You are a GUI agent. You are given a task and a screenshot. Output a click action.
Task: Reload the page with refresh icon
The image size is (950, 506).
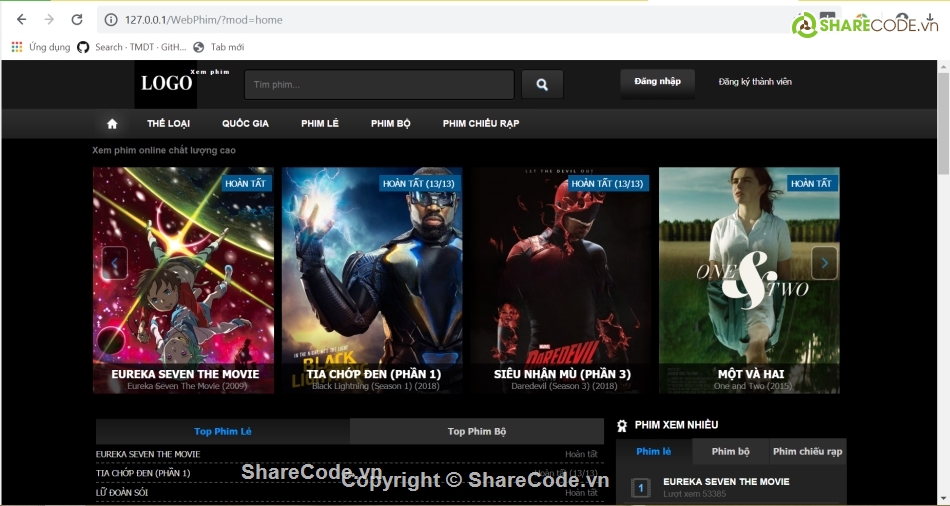77,19
